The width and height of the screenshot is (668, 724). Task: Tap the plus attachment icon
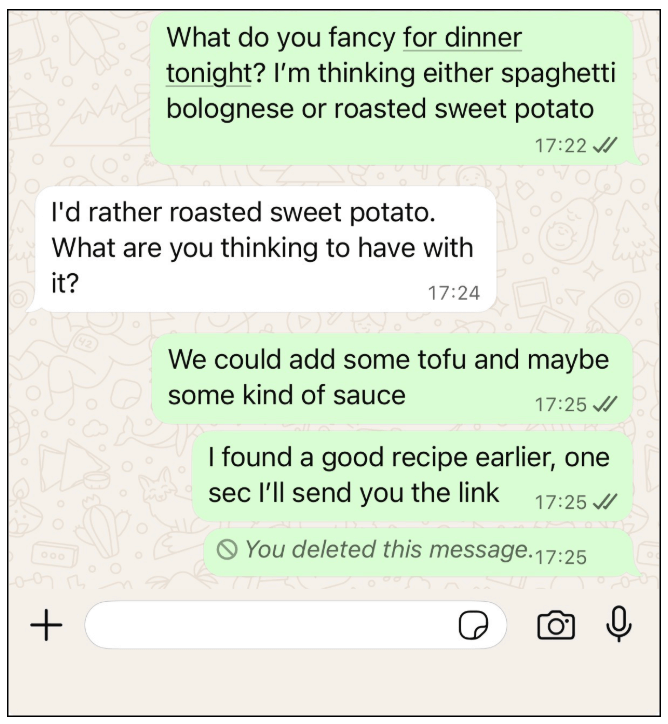46,625
